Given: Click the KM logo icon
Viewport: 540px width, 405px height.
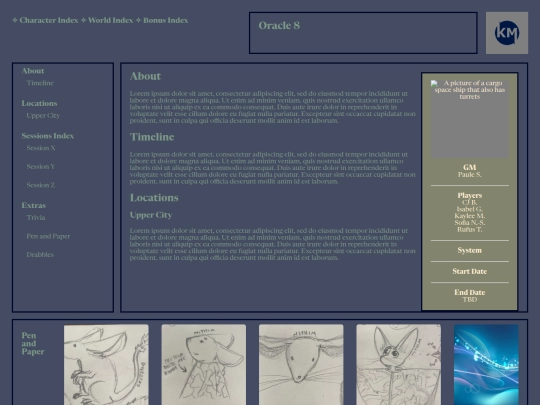Looking at the screenshot, I should [x=507, y=33].
